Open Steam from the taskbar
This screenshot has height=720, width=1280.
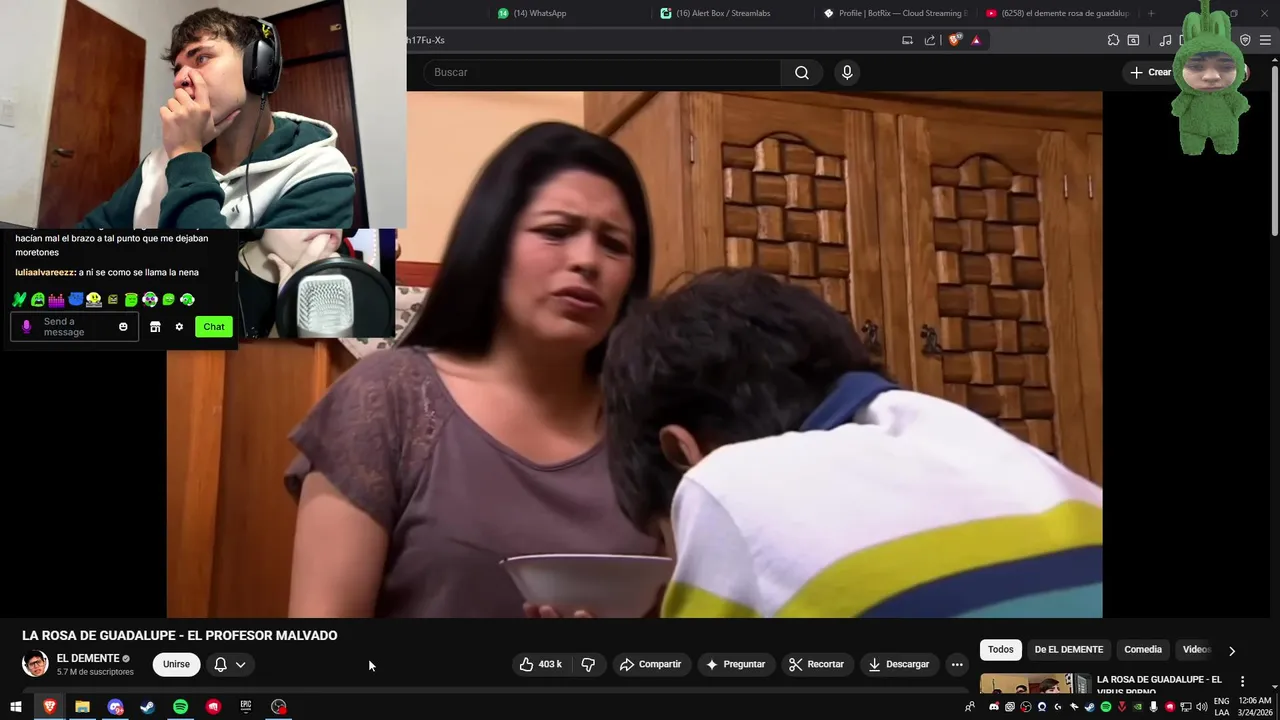pos(147,707)
